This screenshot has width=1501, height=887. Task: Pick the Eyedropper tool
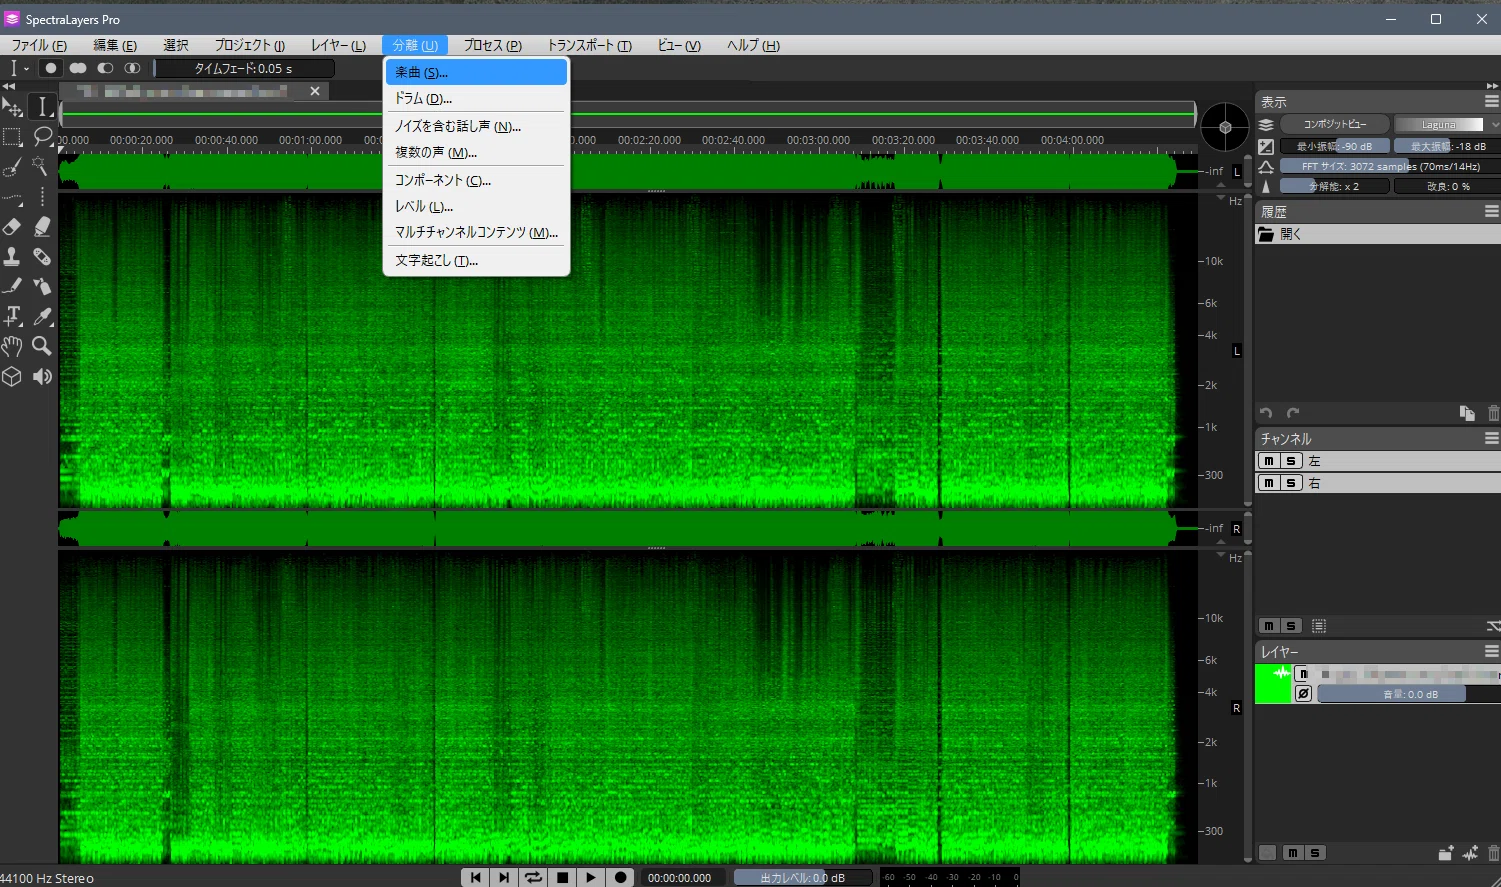pos(41,316)
